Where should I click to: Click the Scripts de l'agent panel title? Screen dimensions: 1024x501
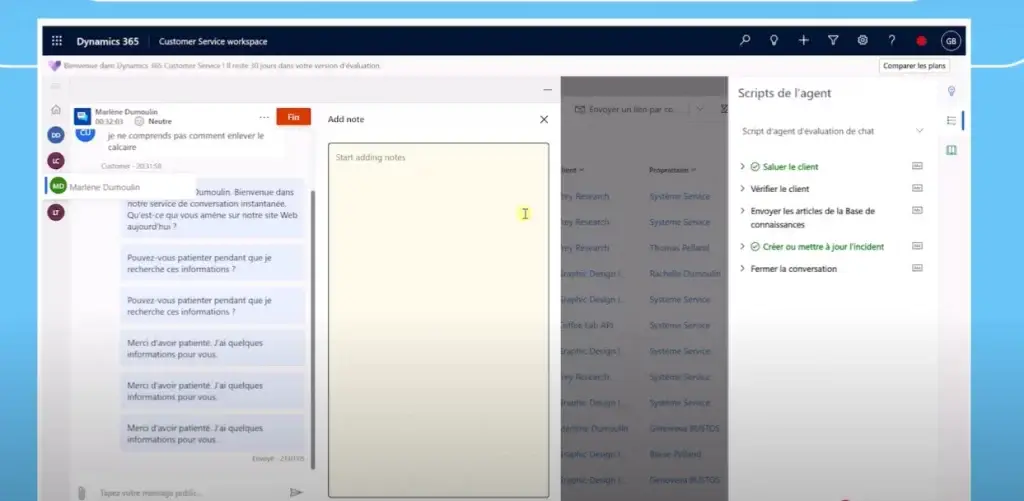(784, 93)
